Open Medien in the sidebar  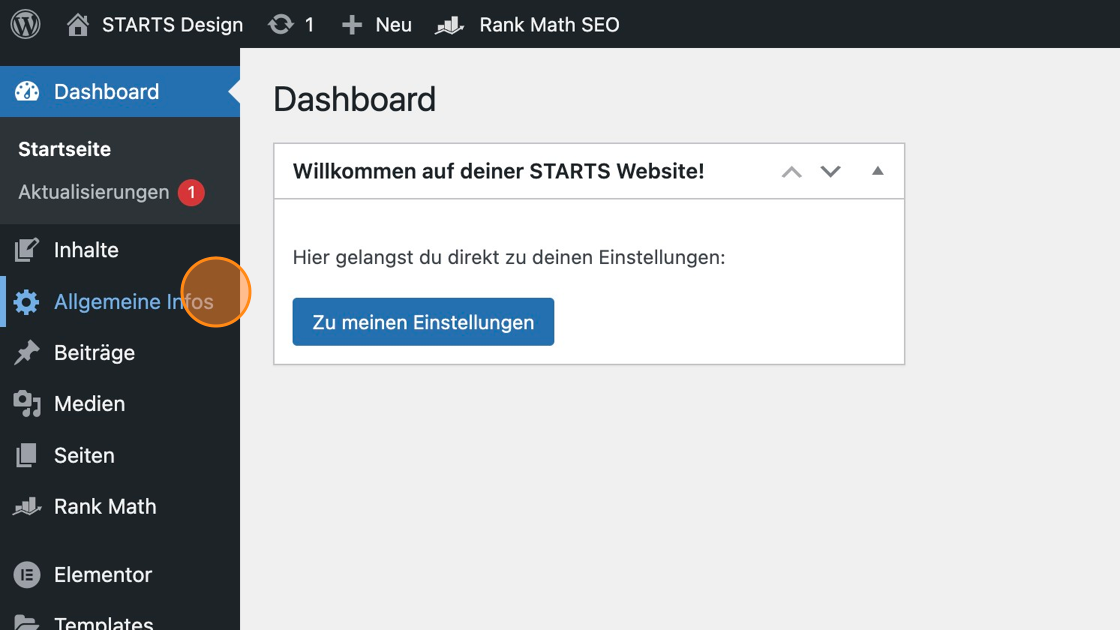[x=89, y=404]
